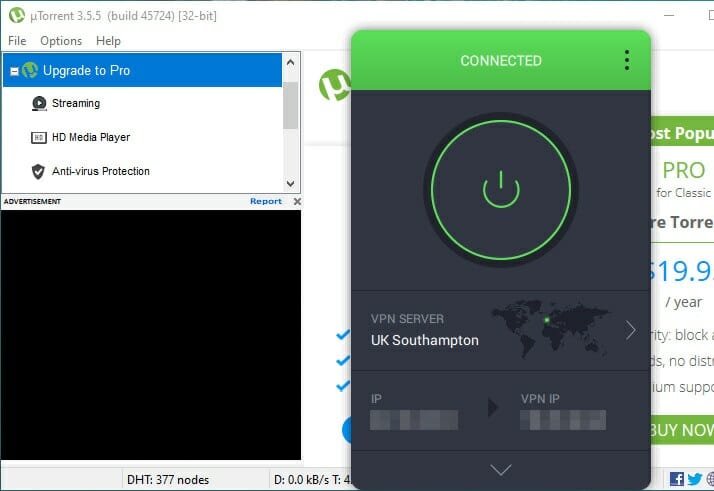Open the Twitter icon in status bar
Image resolution: width=714 pixels, height=491 pixels.
pos(694,479)
